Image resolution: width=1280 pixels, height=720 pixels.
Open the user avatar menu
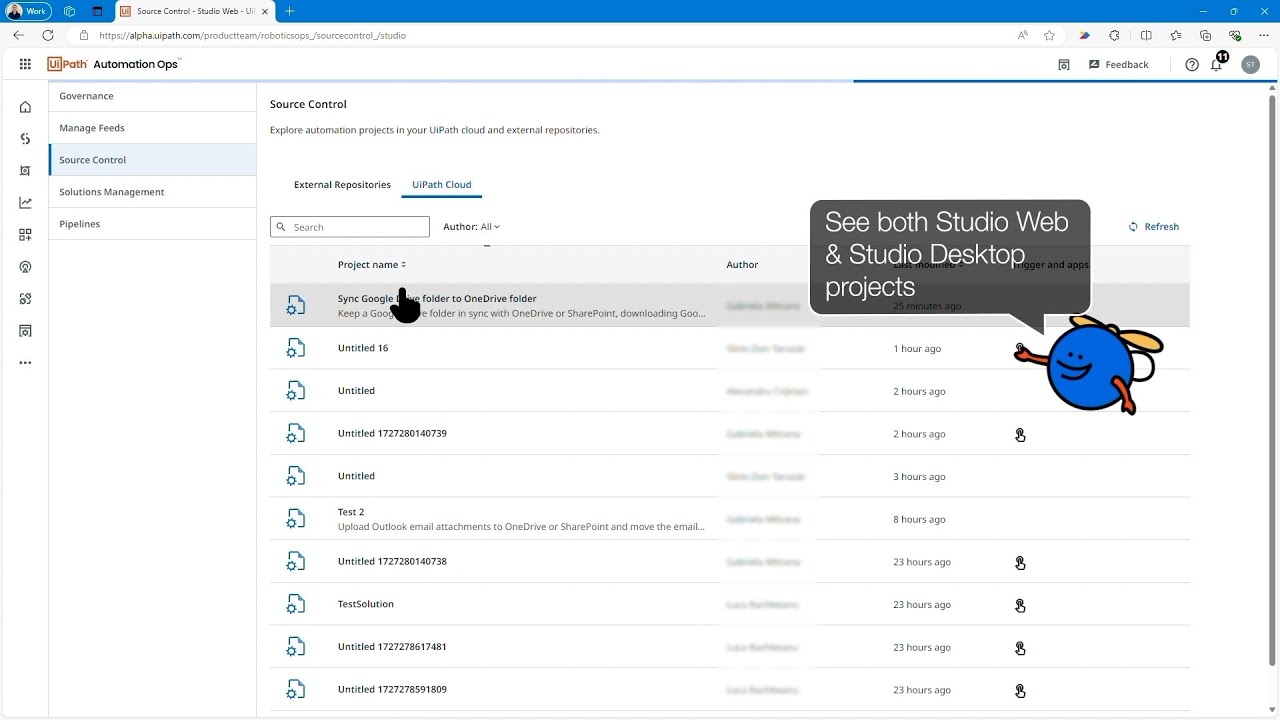tap(1250, 65)
